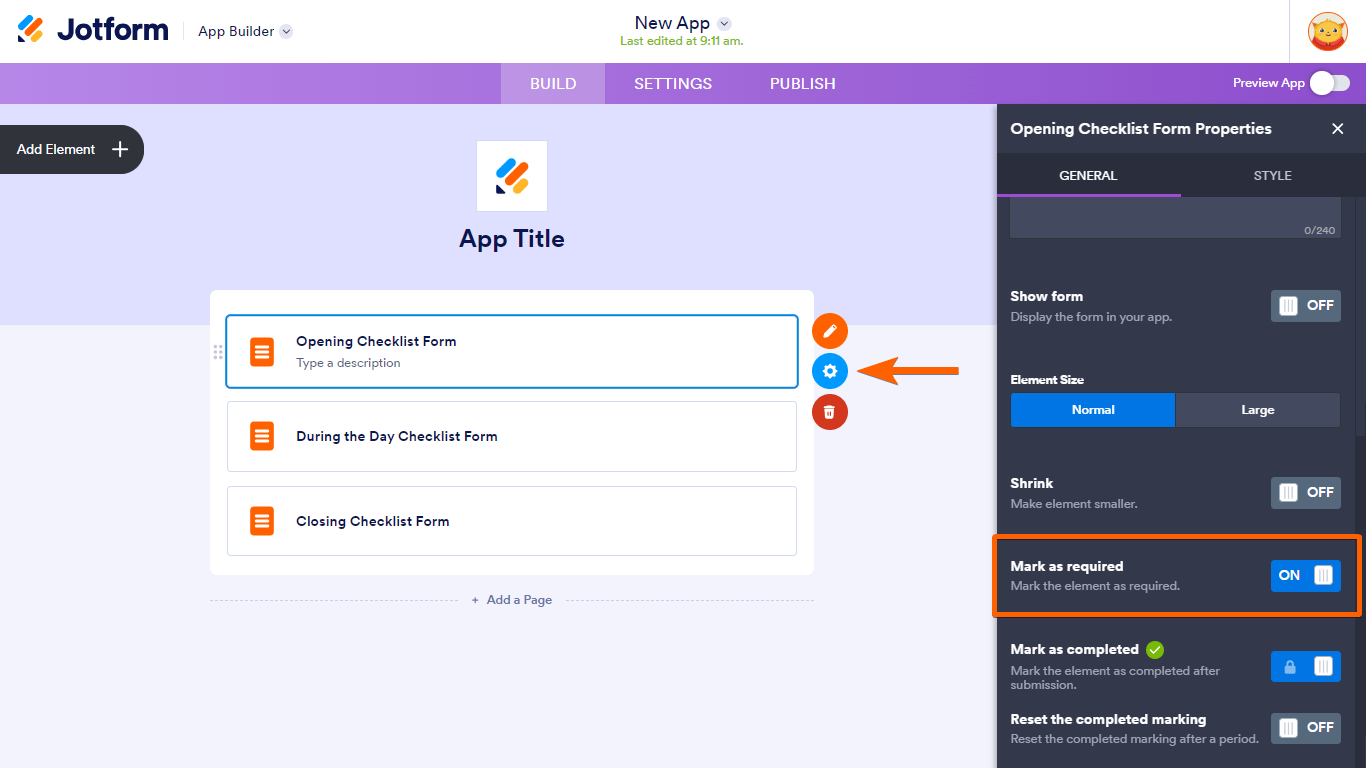
Task: Turn off Mark as required toggle
Action: click(x=1305, y=575)
